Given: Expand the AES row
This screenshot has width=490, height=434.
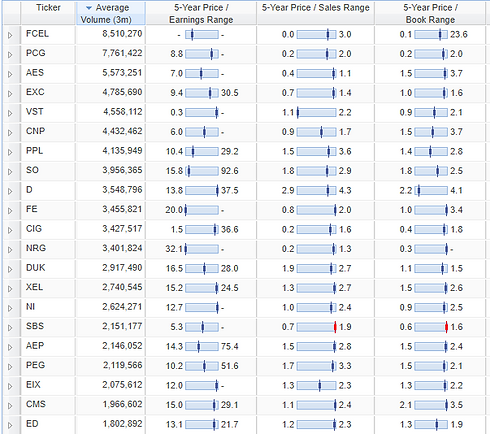Looking at the screenshot, I should coord(10,74).
